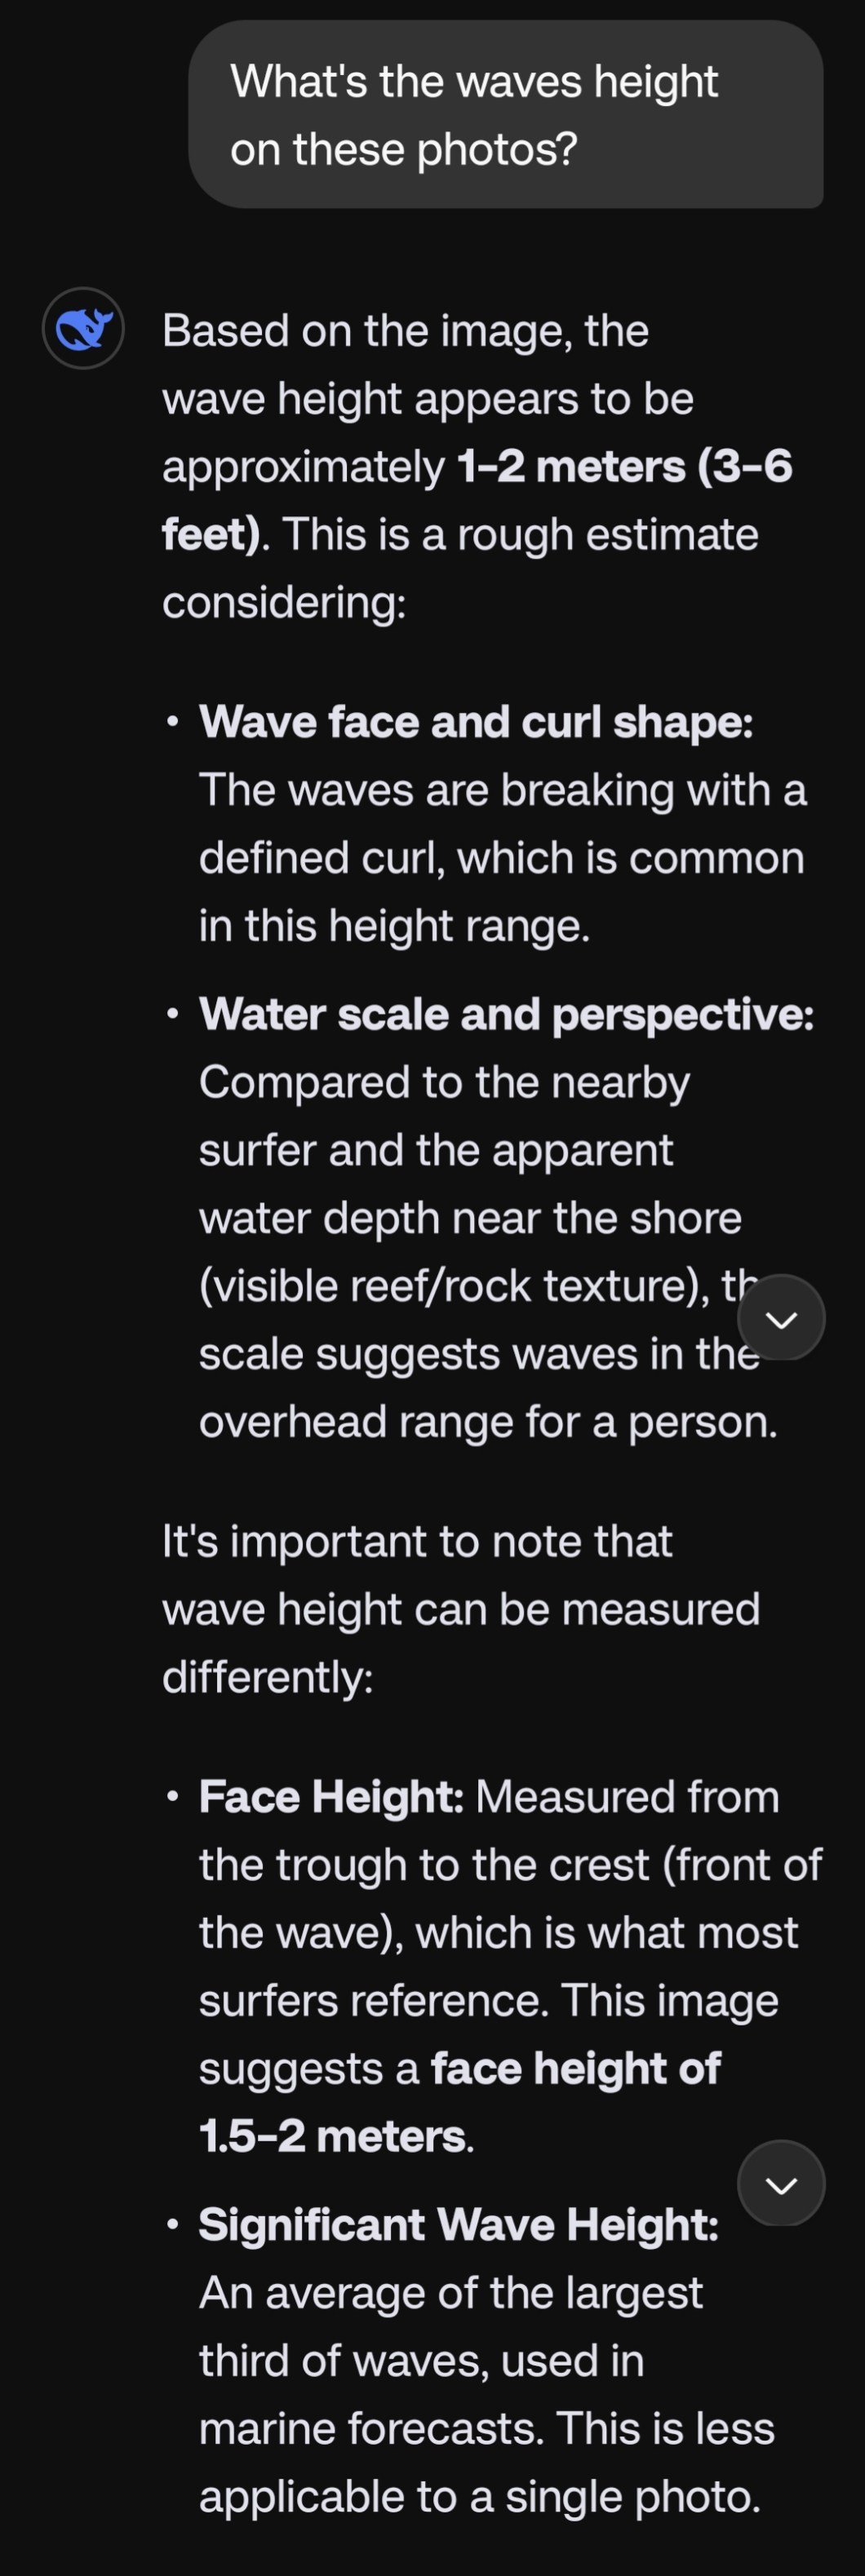Click the "It's important to note that" line
Screen dimensions: 865x2576
coord(417,1541)
